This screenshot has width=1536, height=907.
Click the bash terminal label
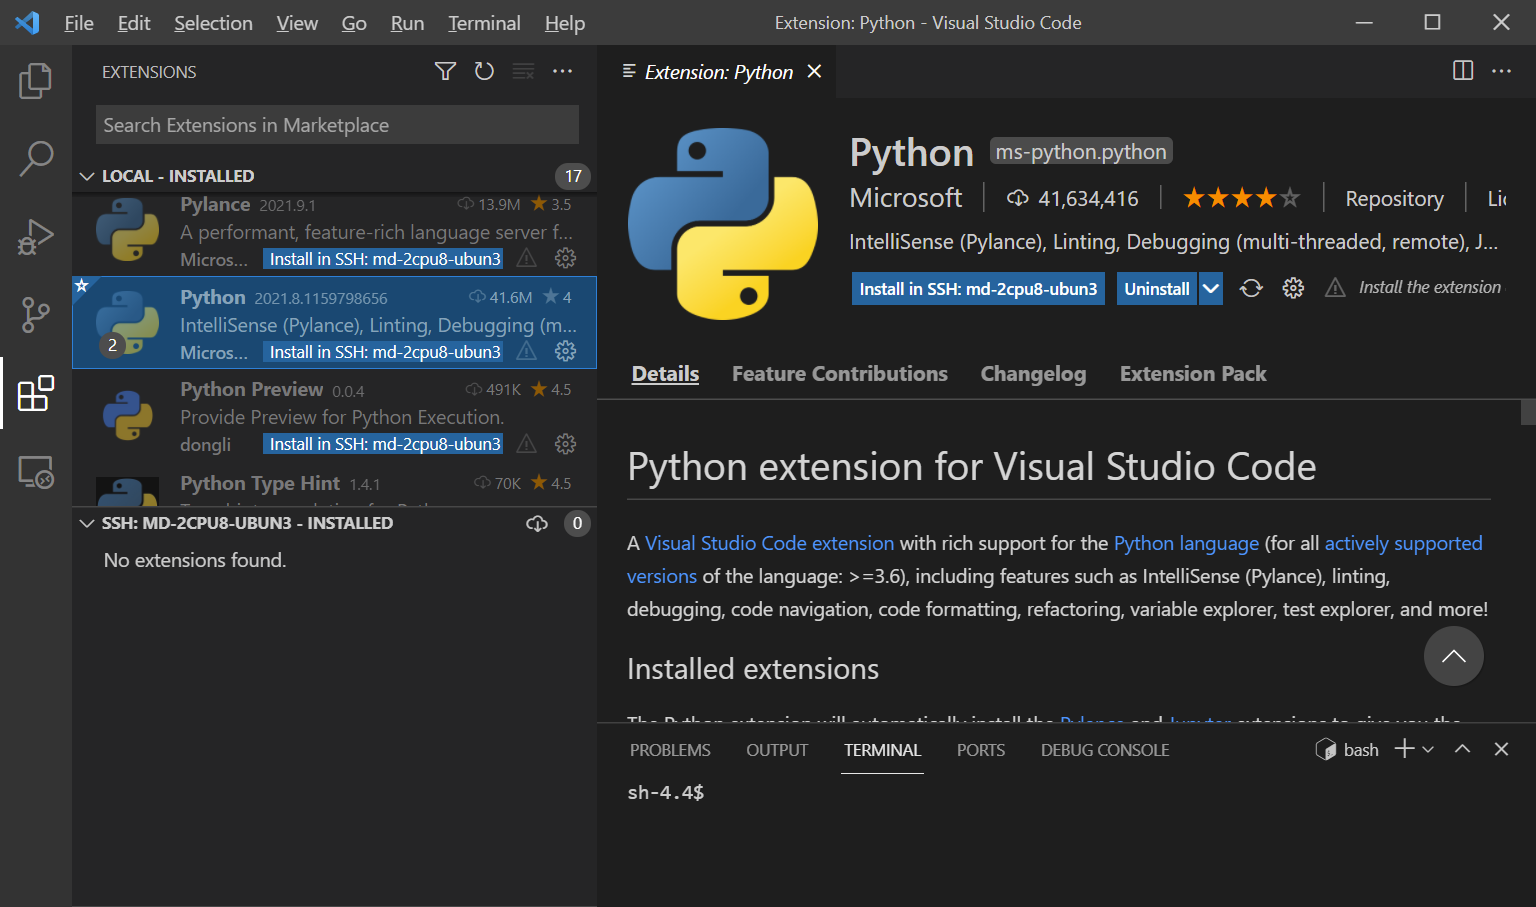1360,750
